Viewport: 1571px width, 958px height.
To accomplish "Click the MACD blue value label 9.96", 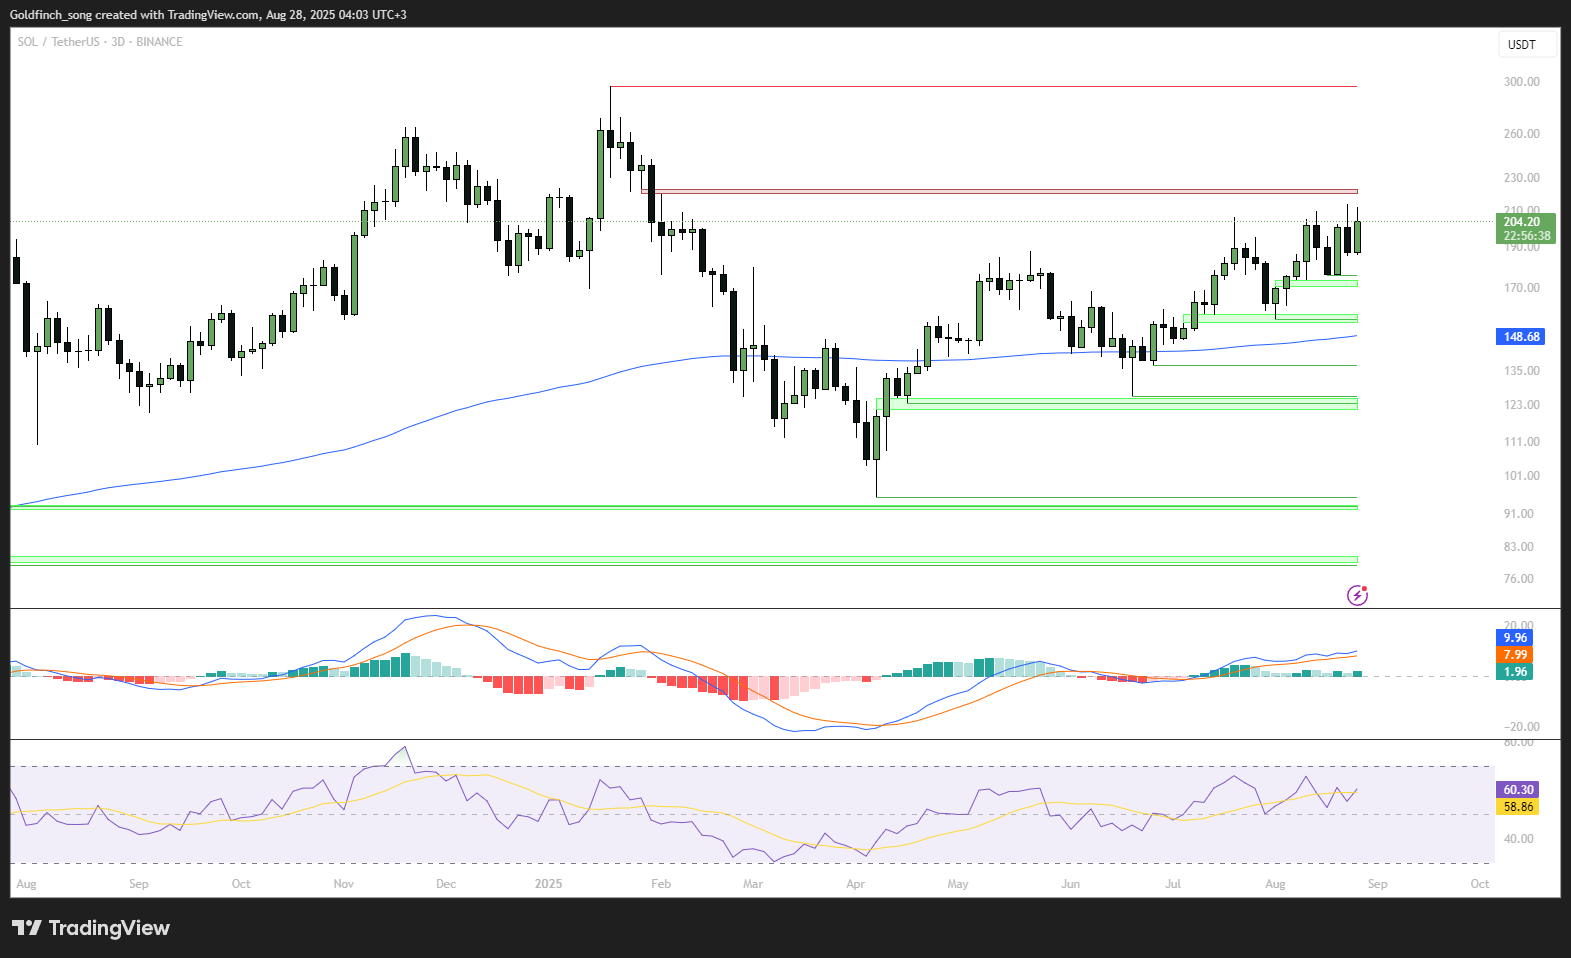I will coord(1515,638).
